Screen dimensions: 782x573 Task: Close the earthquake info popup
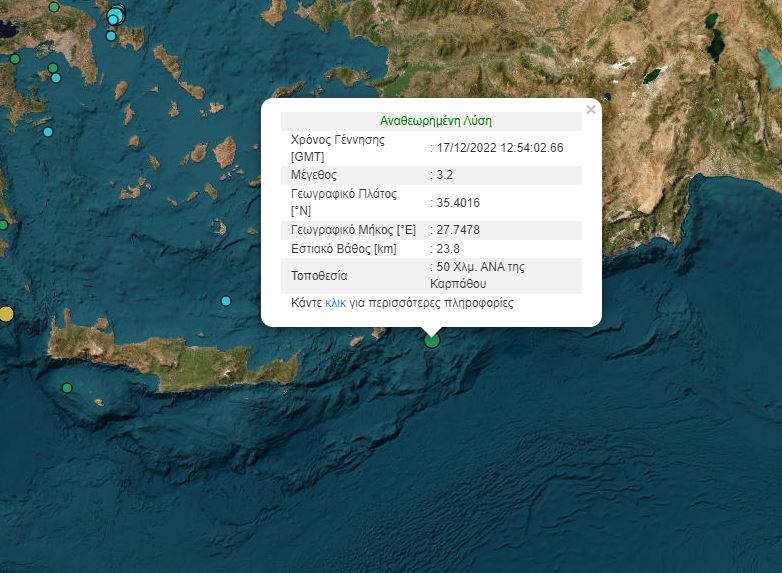(x=591, y=109)
